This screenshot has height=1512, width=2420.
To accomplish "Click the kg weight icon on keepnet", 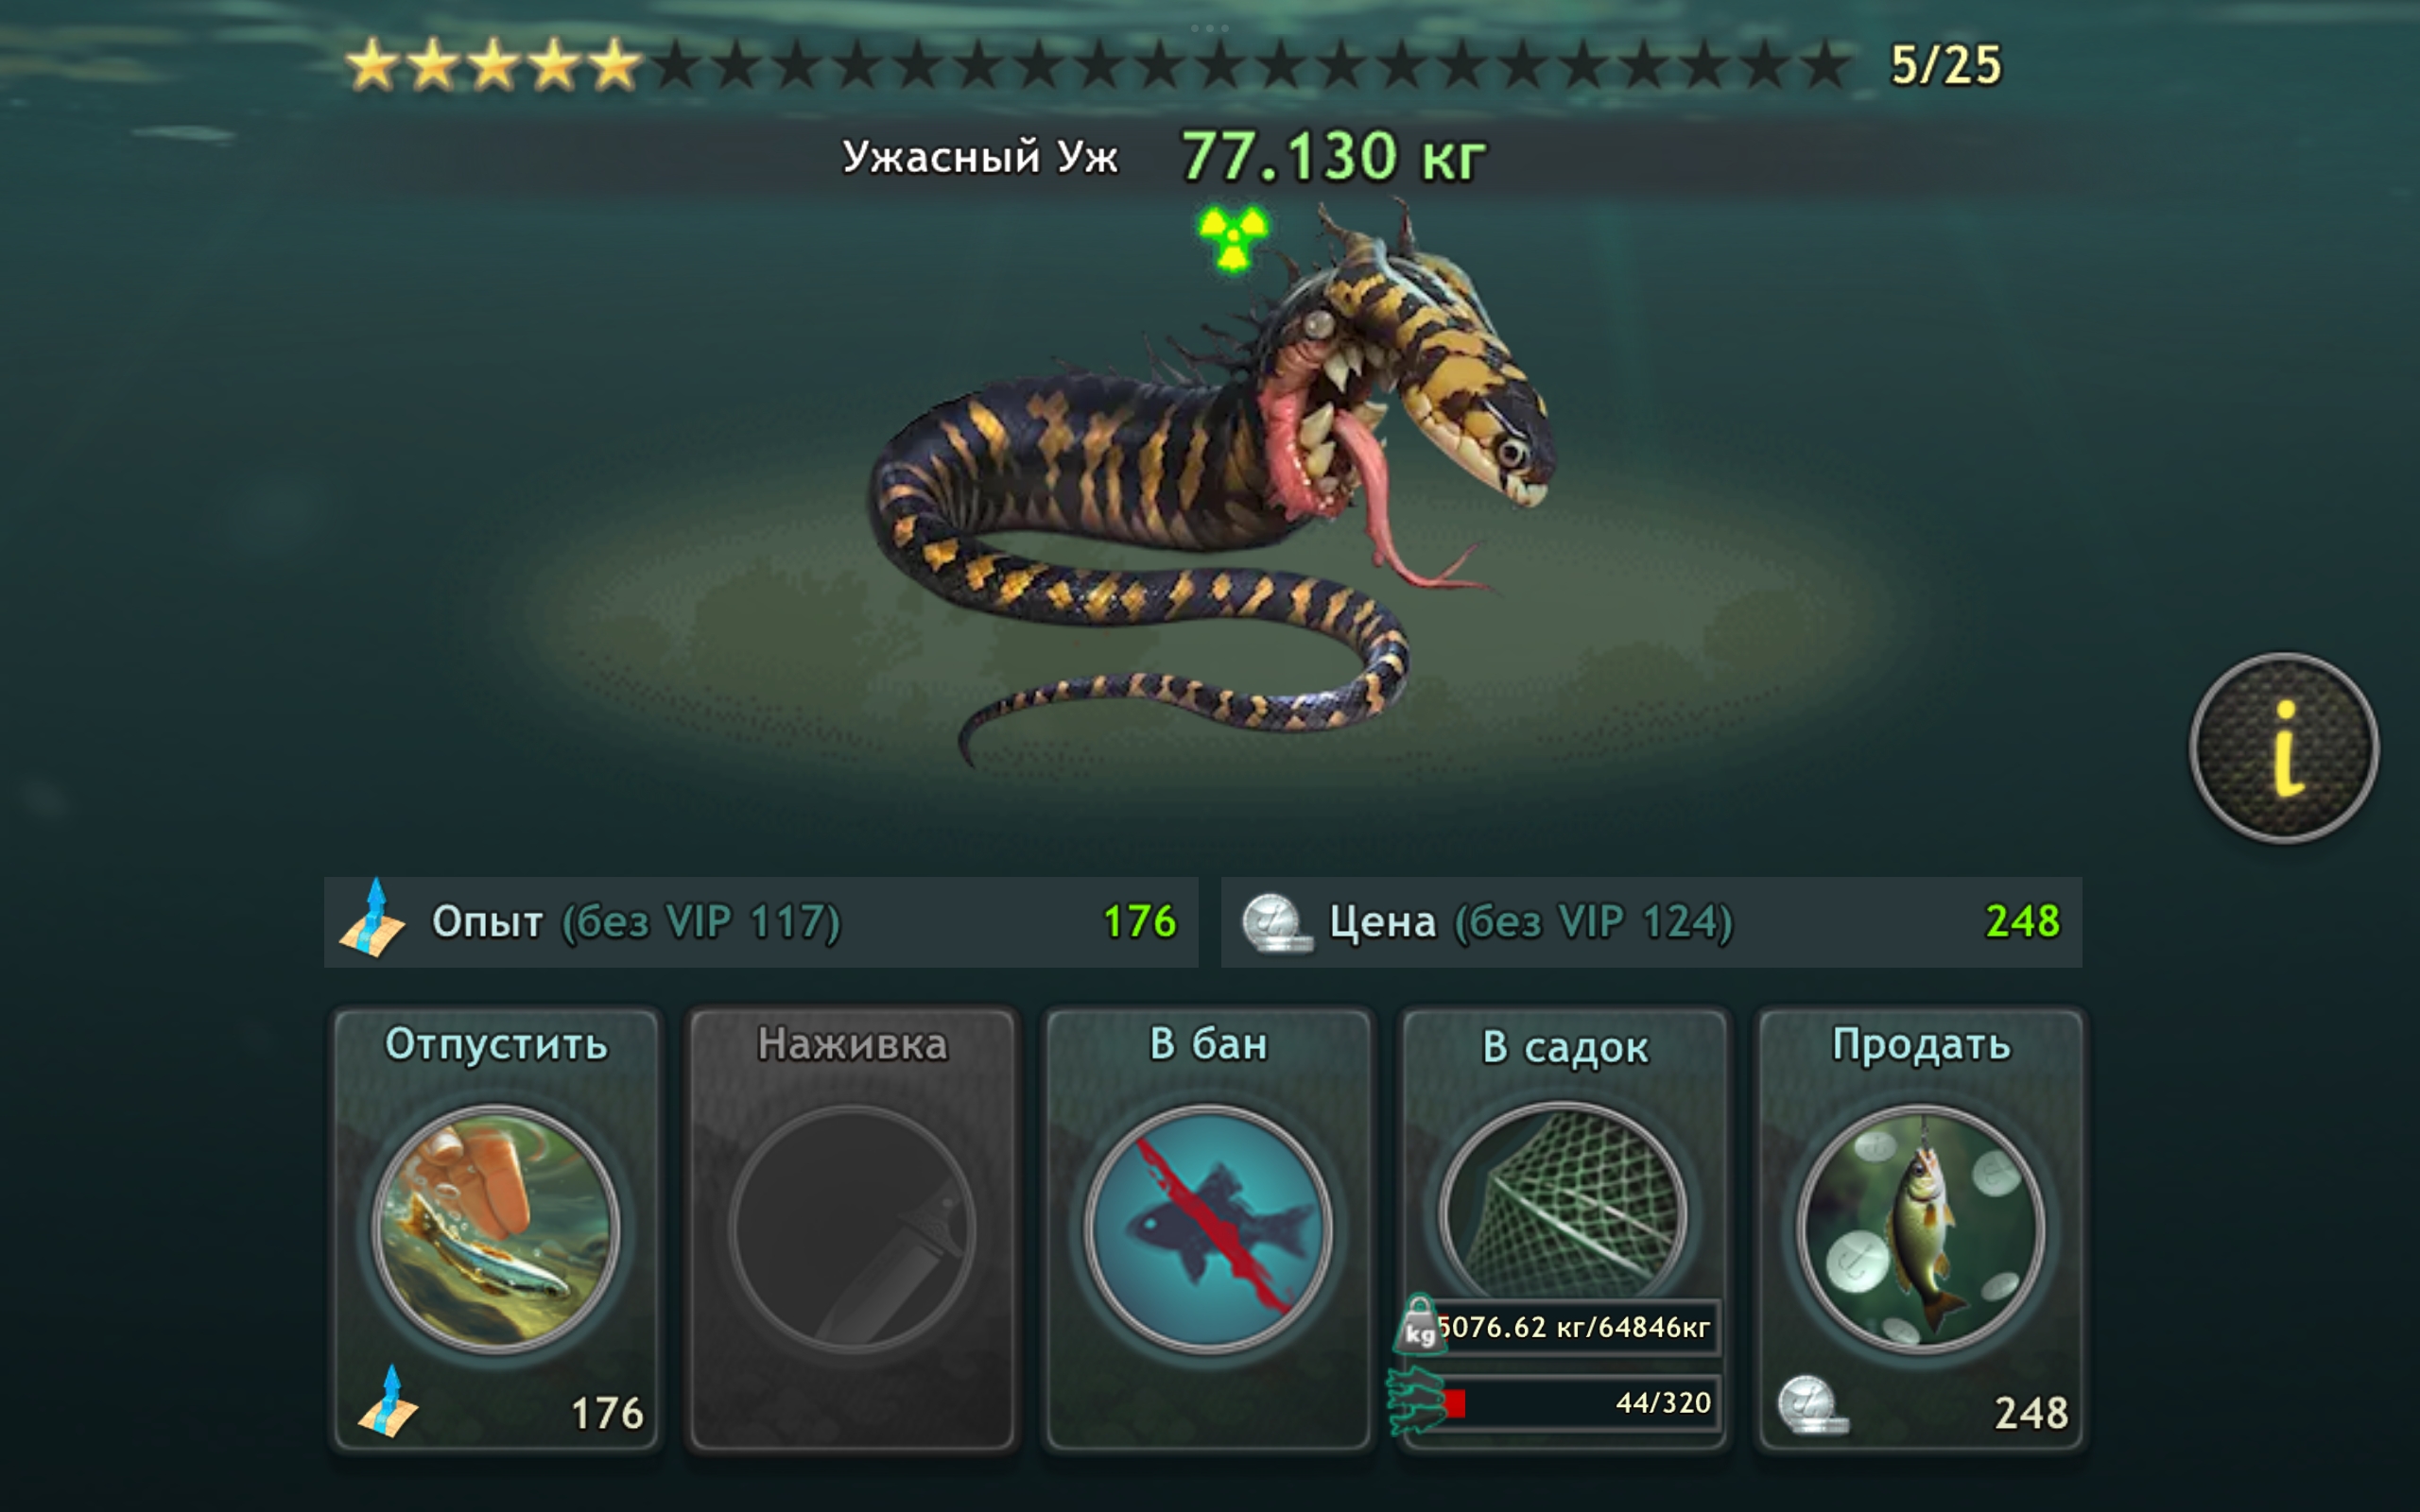I will [x=1419, y=1324].
